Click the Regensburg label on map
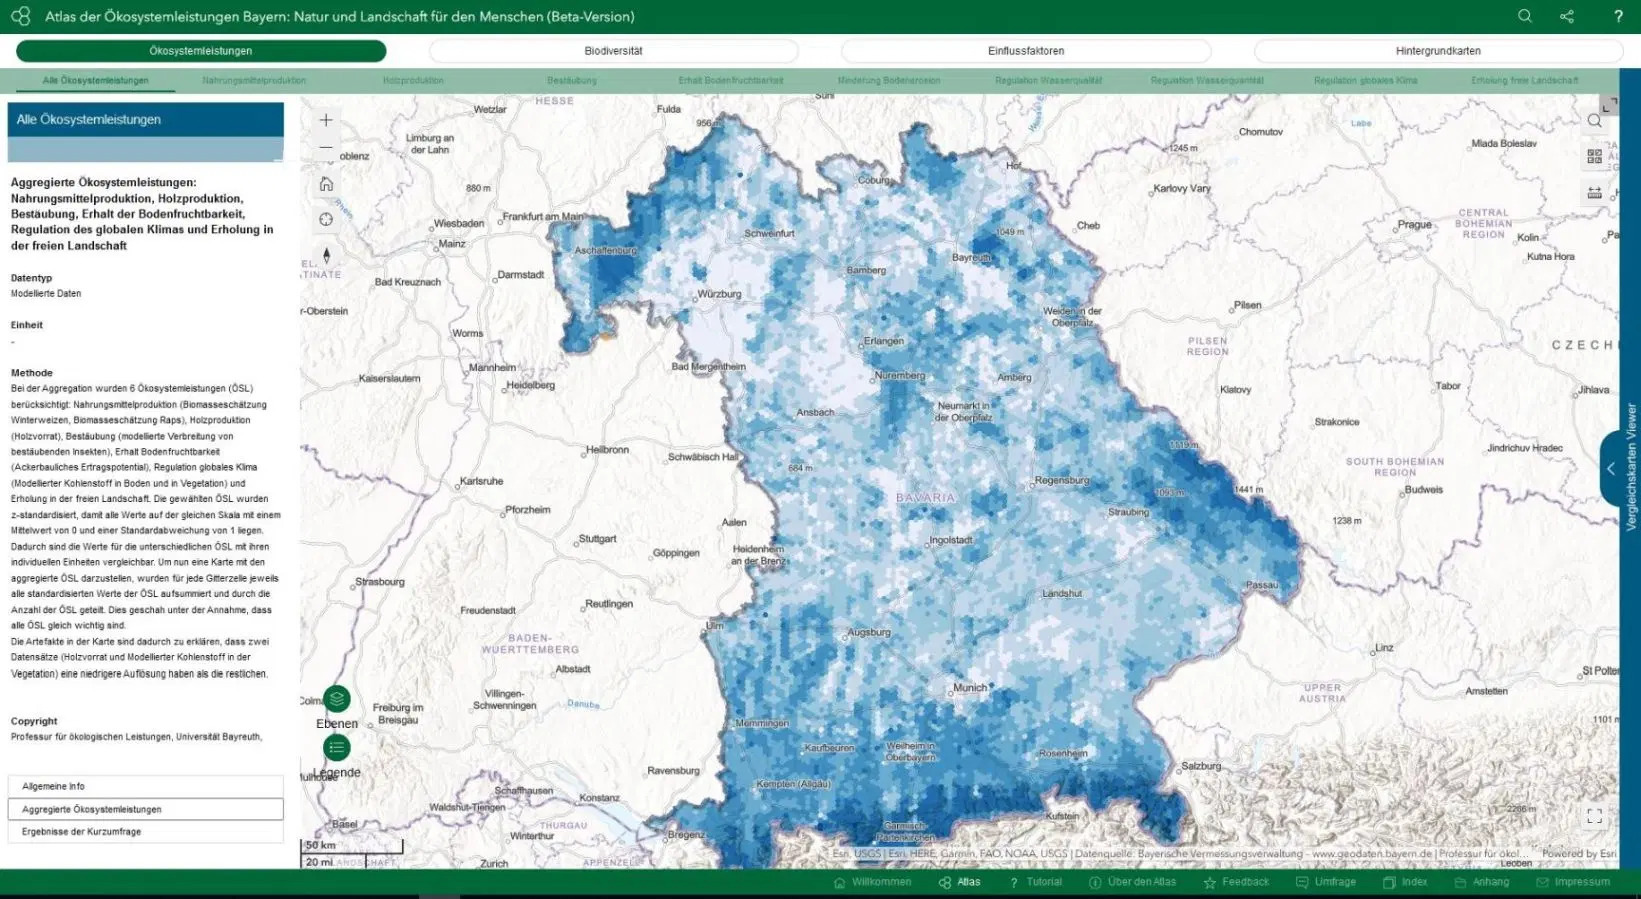This screenshot has width=1641, height=899. [1062, 480]
